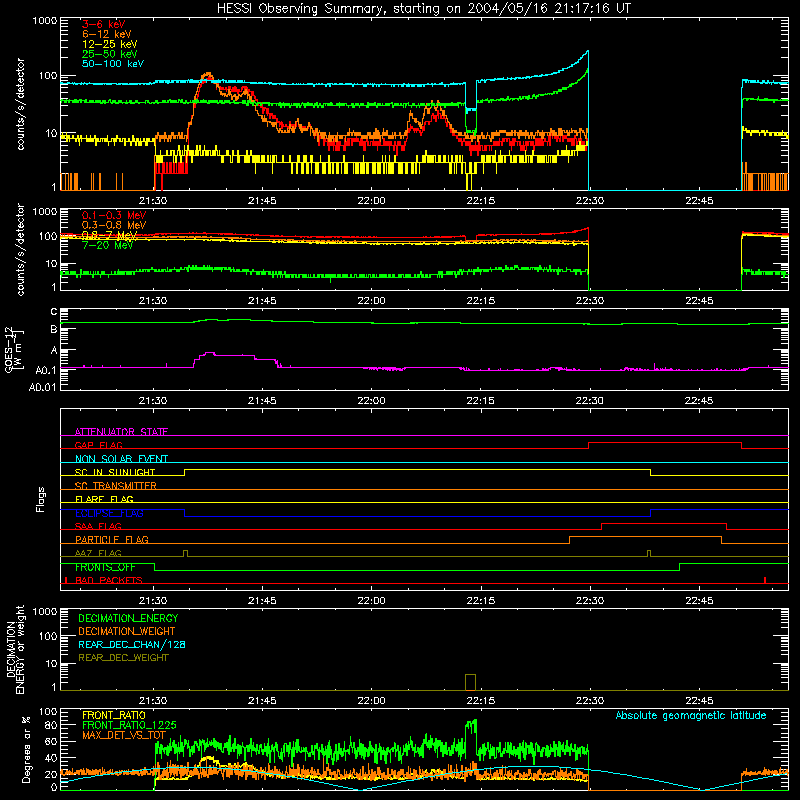Click the '0.3-0.8 MeV' legend label

point(114,225)
